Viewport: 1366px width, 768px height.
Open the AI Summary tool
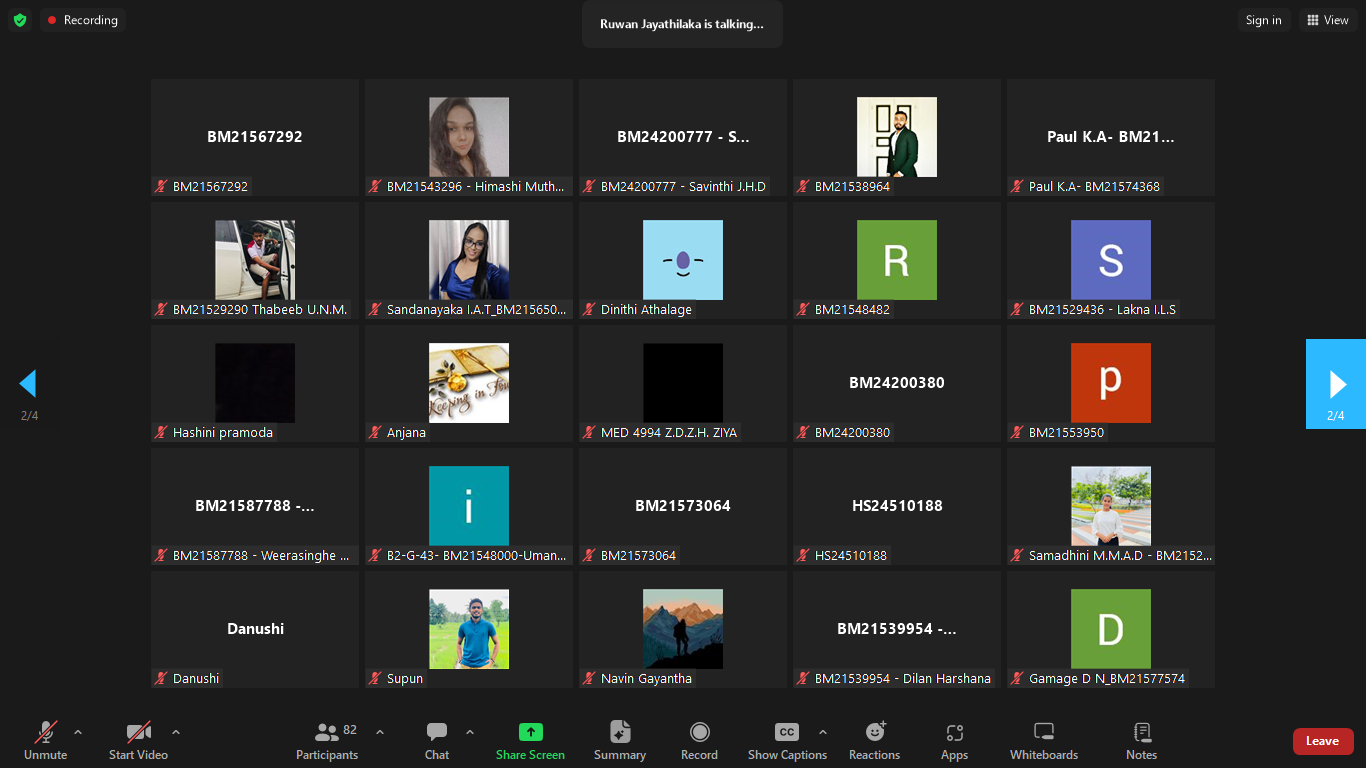point(620,740)
